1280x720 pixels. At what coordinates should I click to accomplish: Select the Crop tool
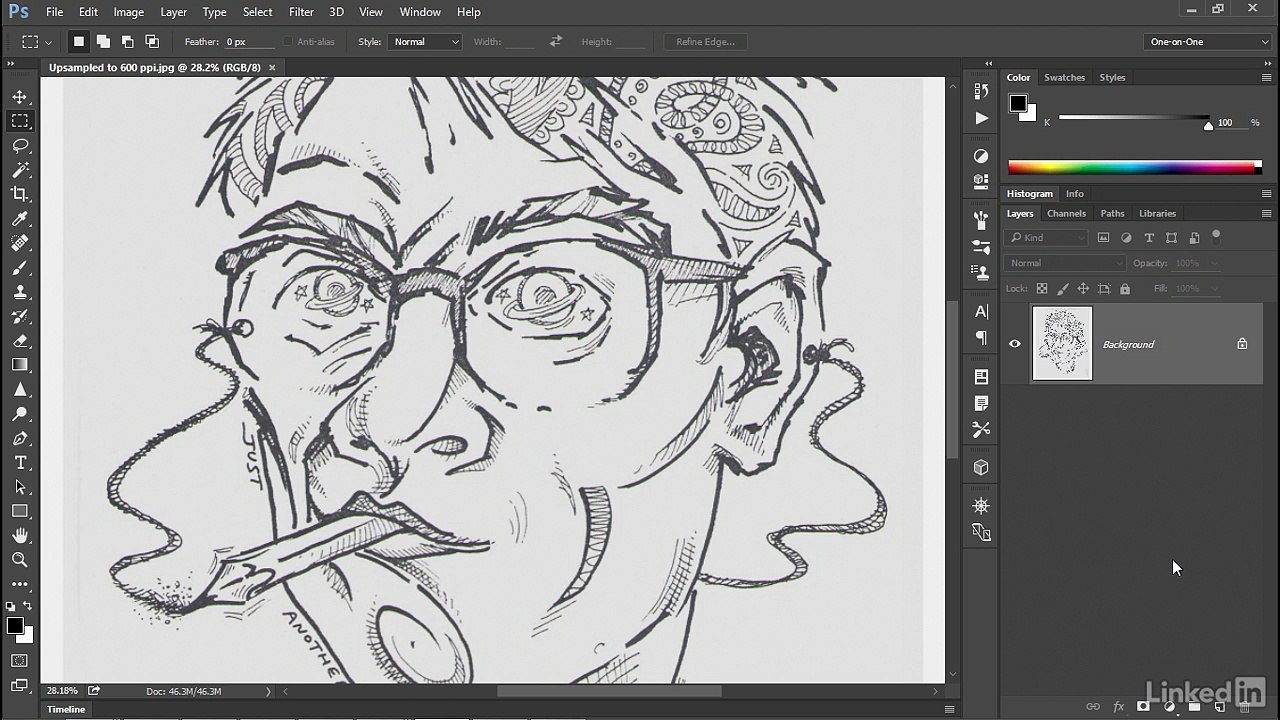(20, 194)
